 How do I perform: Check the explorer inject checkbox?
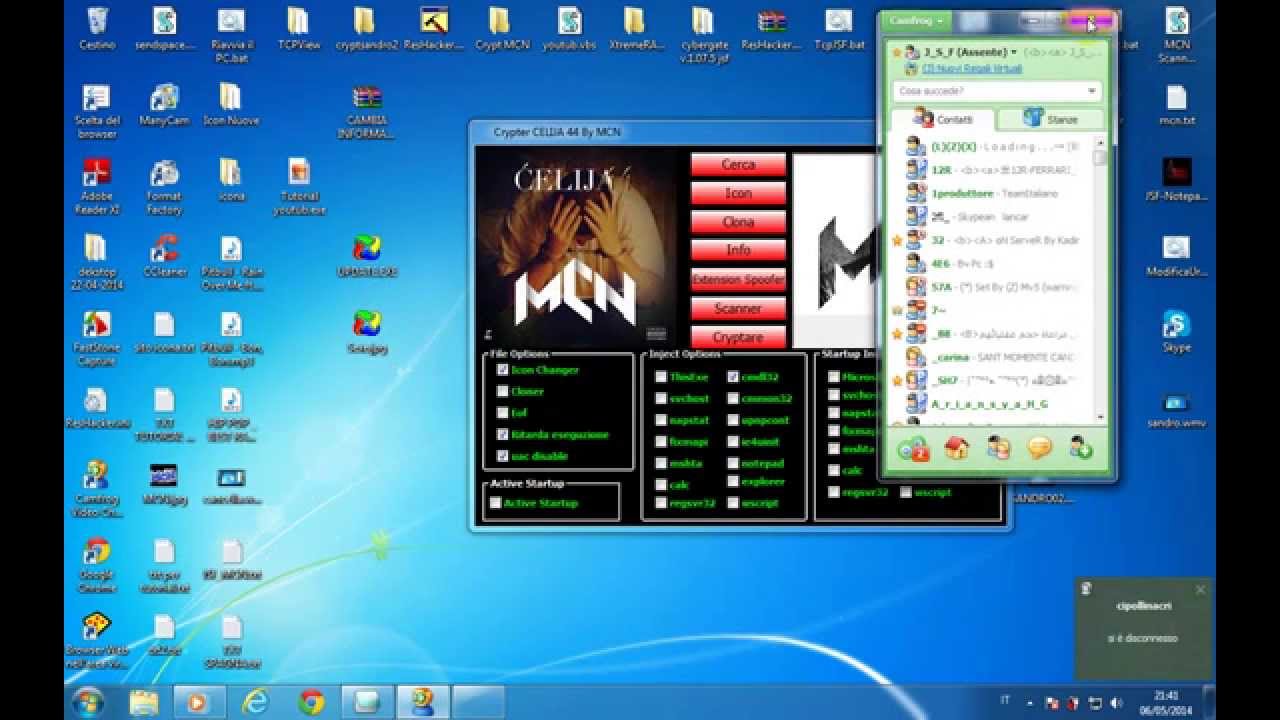click(733, 482)
